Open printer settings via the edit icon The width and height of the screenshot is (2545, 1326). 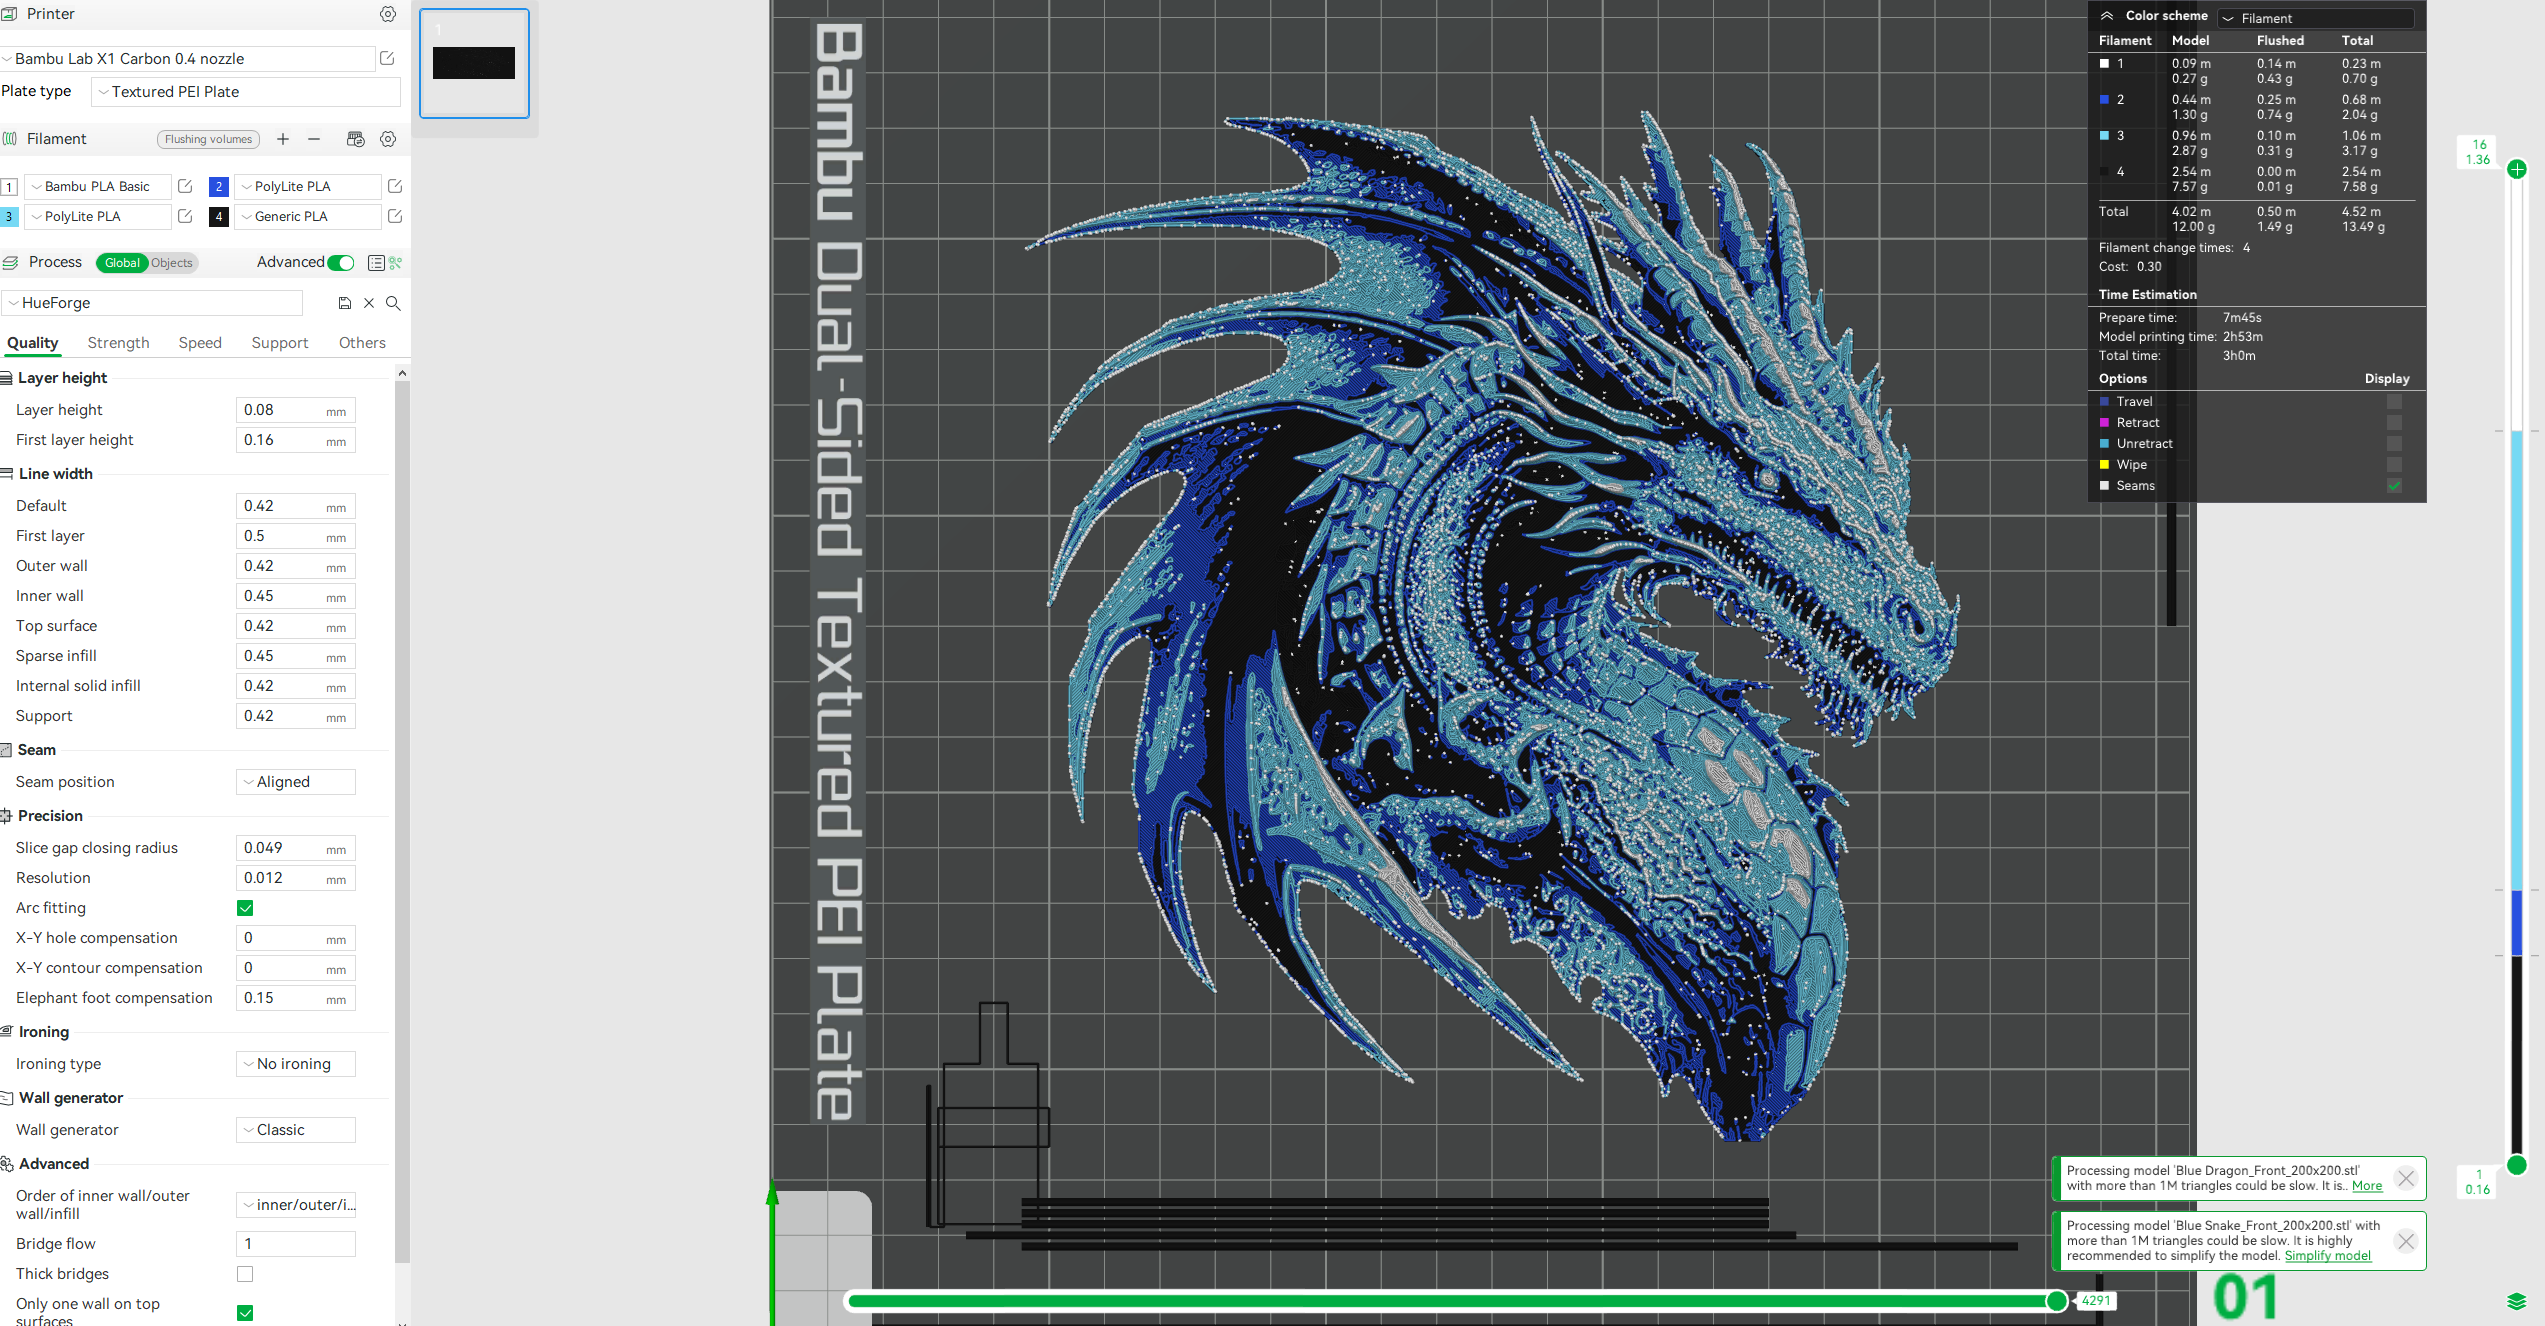click(387, 58)
